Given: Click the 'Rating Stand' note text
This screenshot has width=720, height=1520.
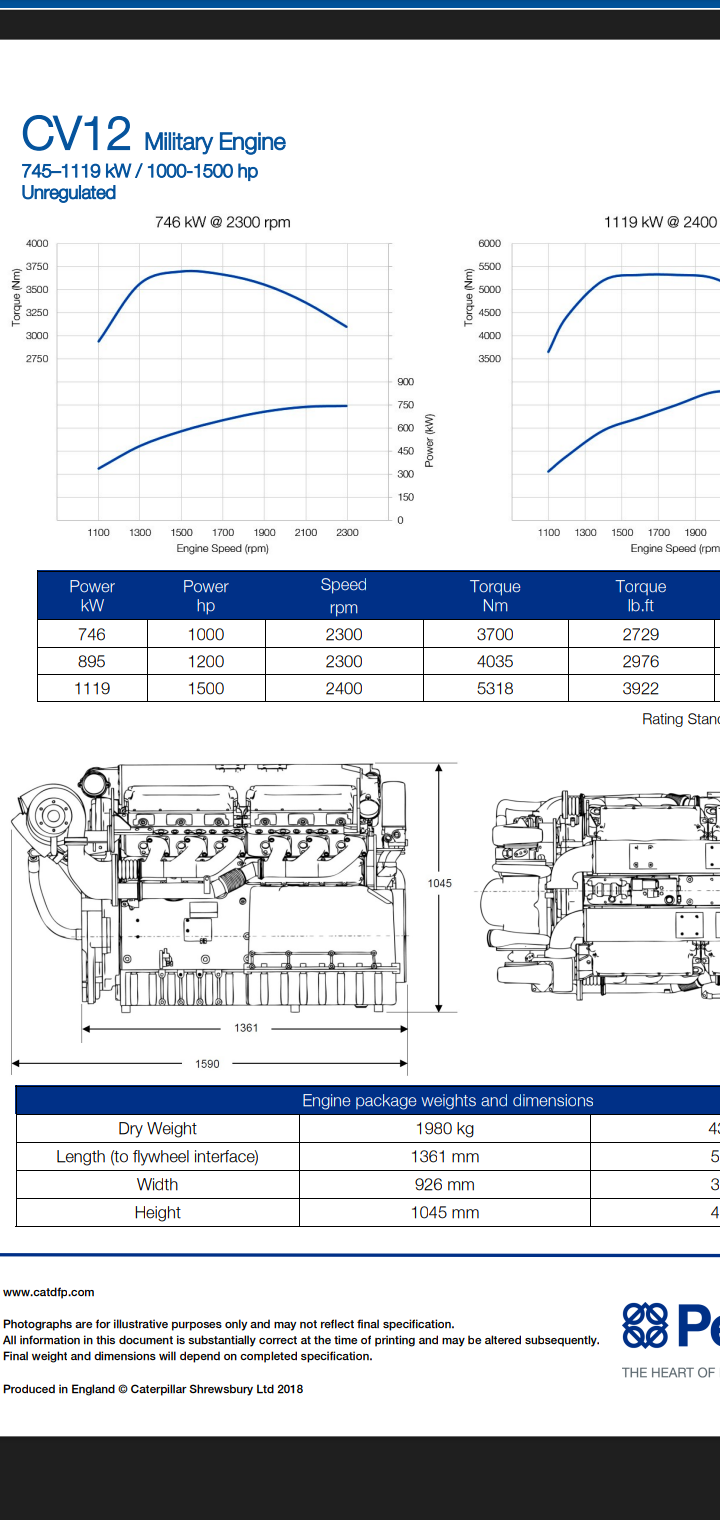Looking at the screenshot, I should pyautogui.click(x=681, y=719).
